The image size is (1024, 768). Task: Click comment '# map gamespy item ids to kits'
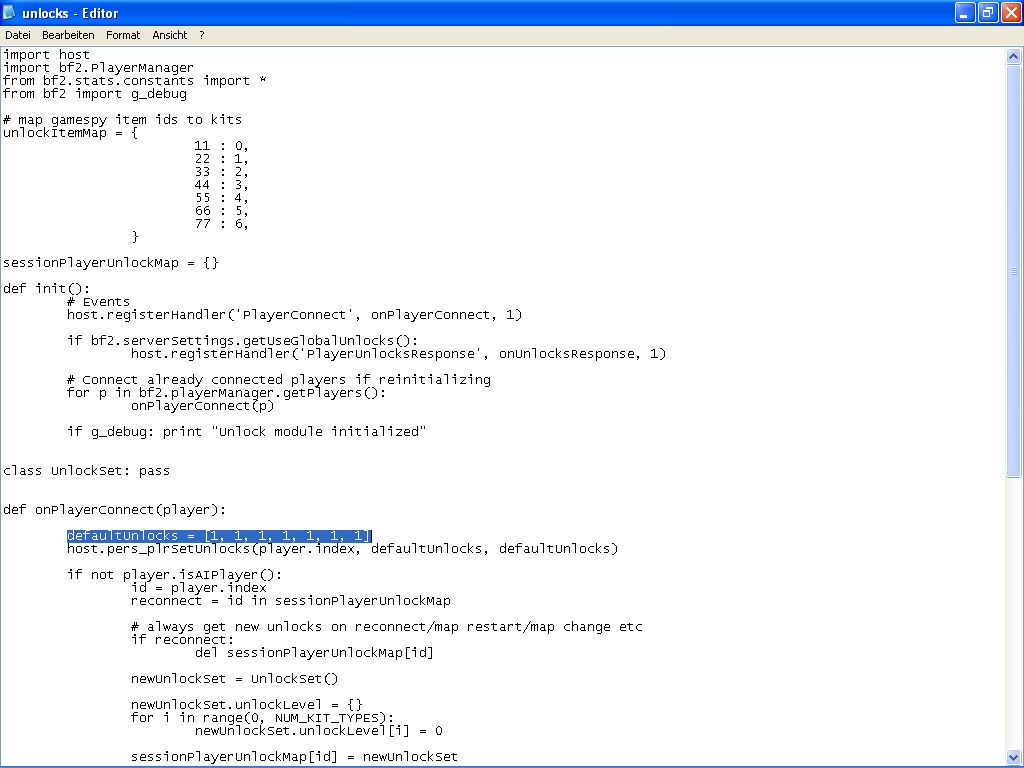click(x=122, y=120)
